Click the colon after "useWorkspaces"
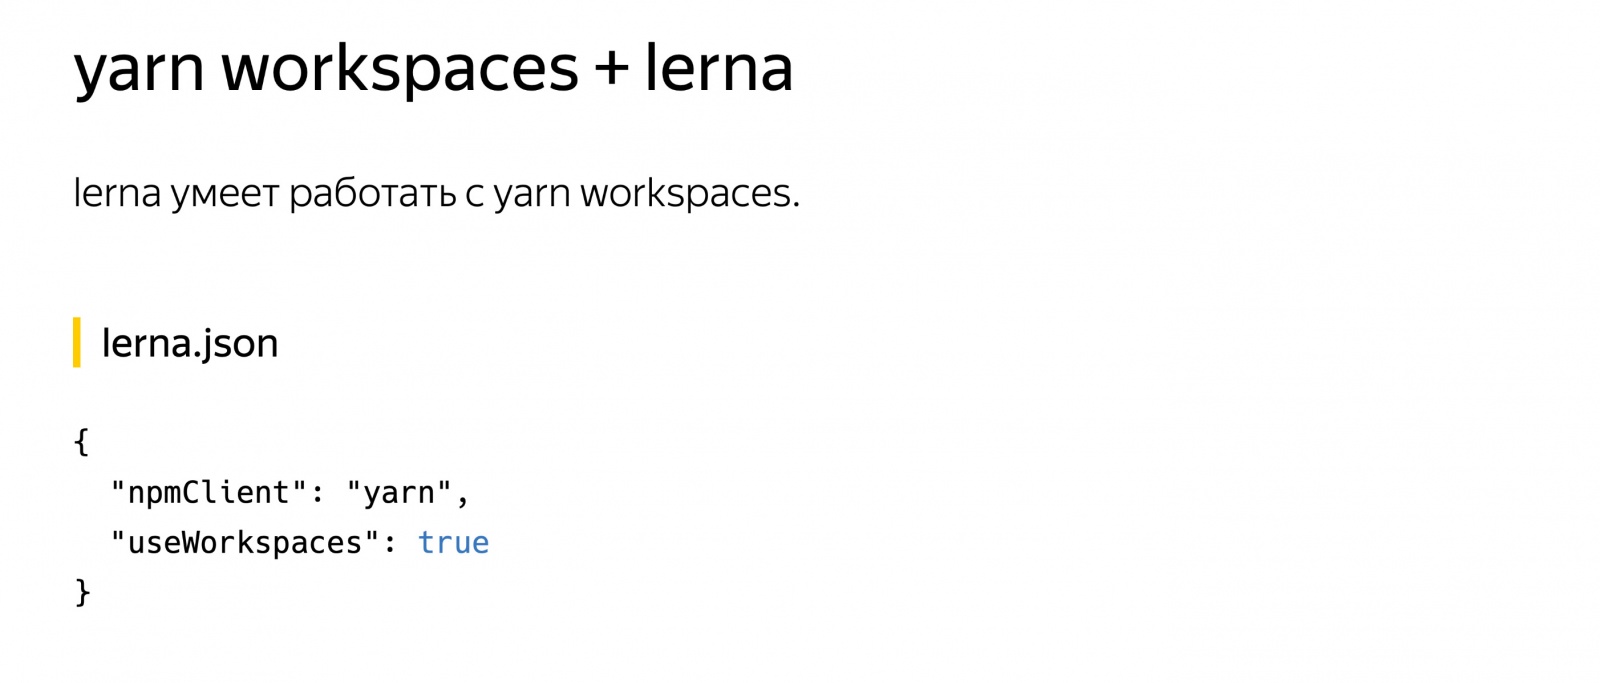This screenshot has width=1600, height=683. (x=390, y=543)
